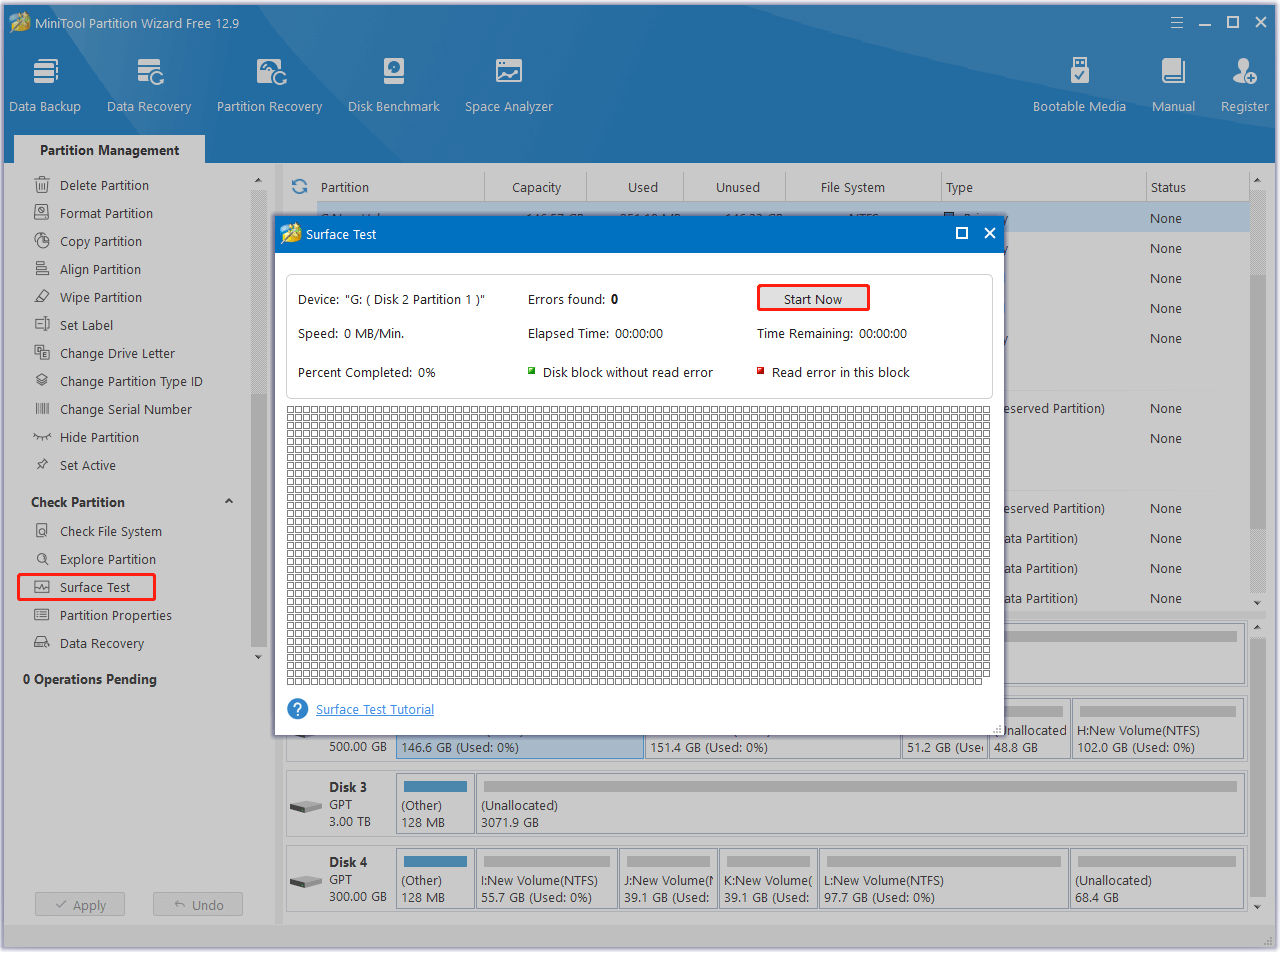The width and height of the screenshot is (1281, 953).
Task: Run Check File System
Action: coord(110,531)
